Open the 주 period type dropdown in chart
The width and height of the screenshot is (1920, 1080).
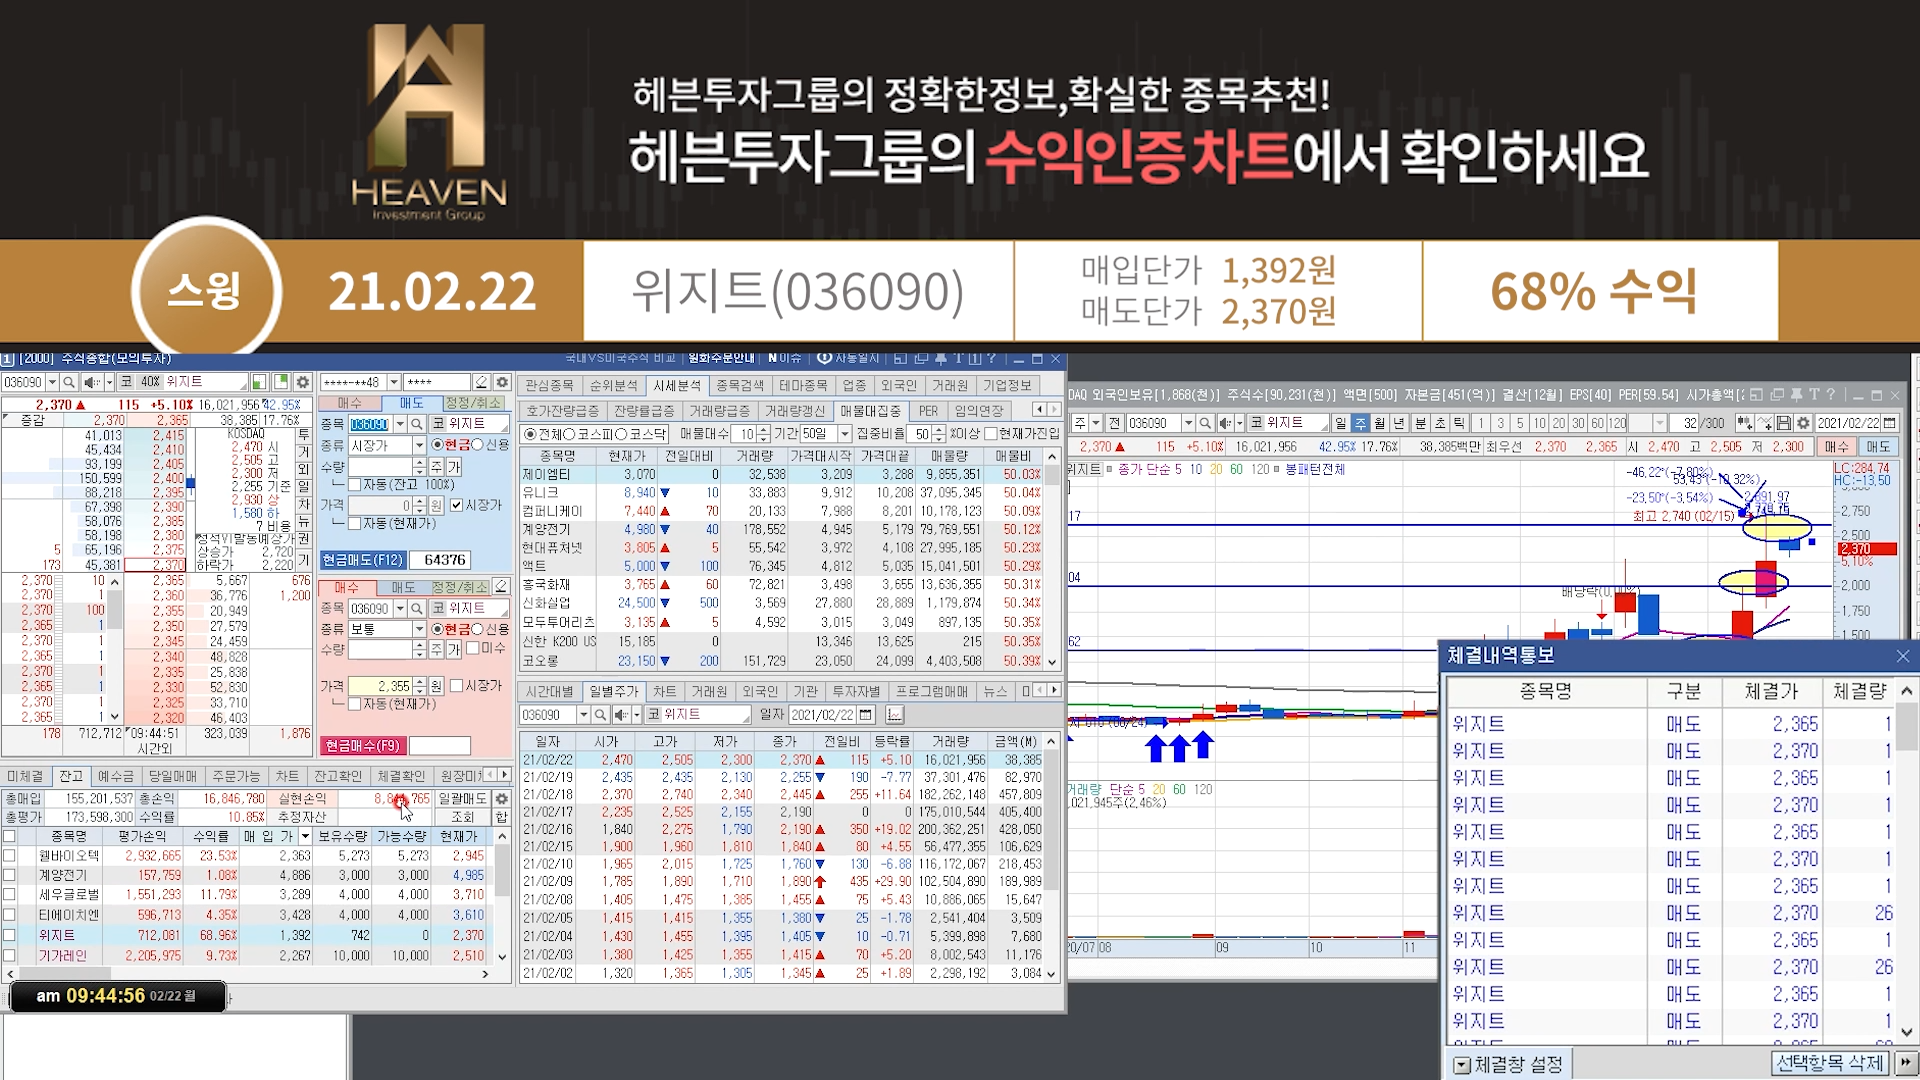(x=1096, y=423)
